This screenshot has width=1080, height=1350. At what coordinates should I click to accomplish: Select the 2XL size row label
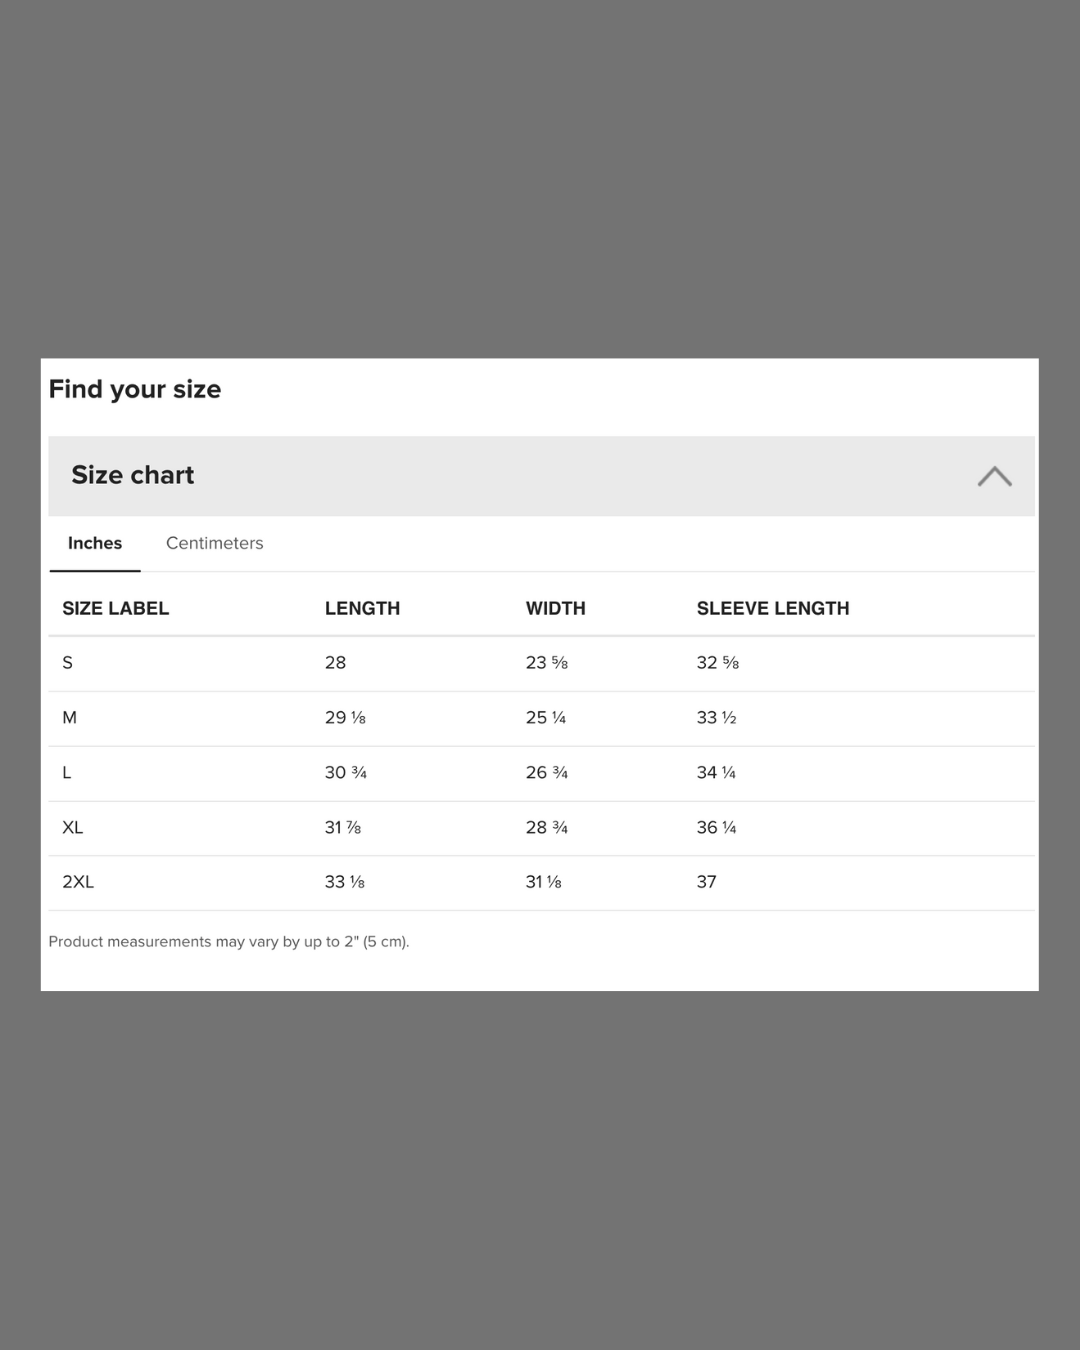(x=77, y=882)
